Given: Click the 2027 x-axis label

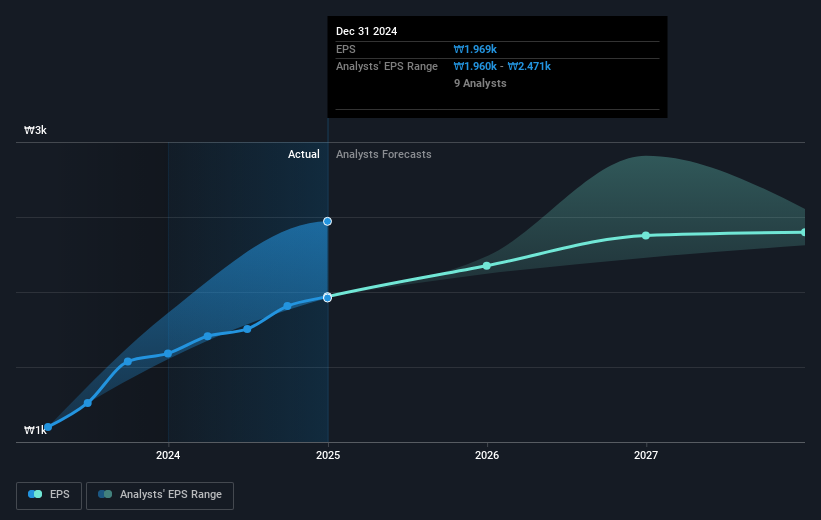Looking at the screenshot, I should 646,455.
